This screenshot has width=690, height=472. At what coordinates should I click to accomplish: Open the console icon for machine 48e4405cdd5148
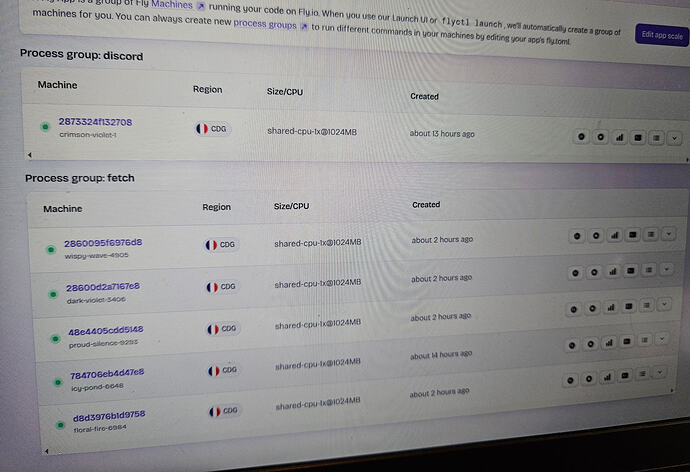[629, 306]
